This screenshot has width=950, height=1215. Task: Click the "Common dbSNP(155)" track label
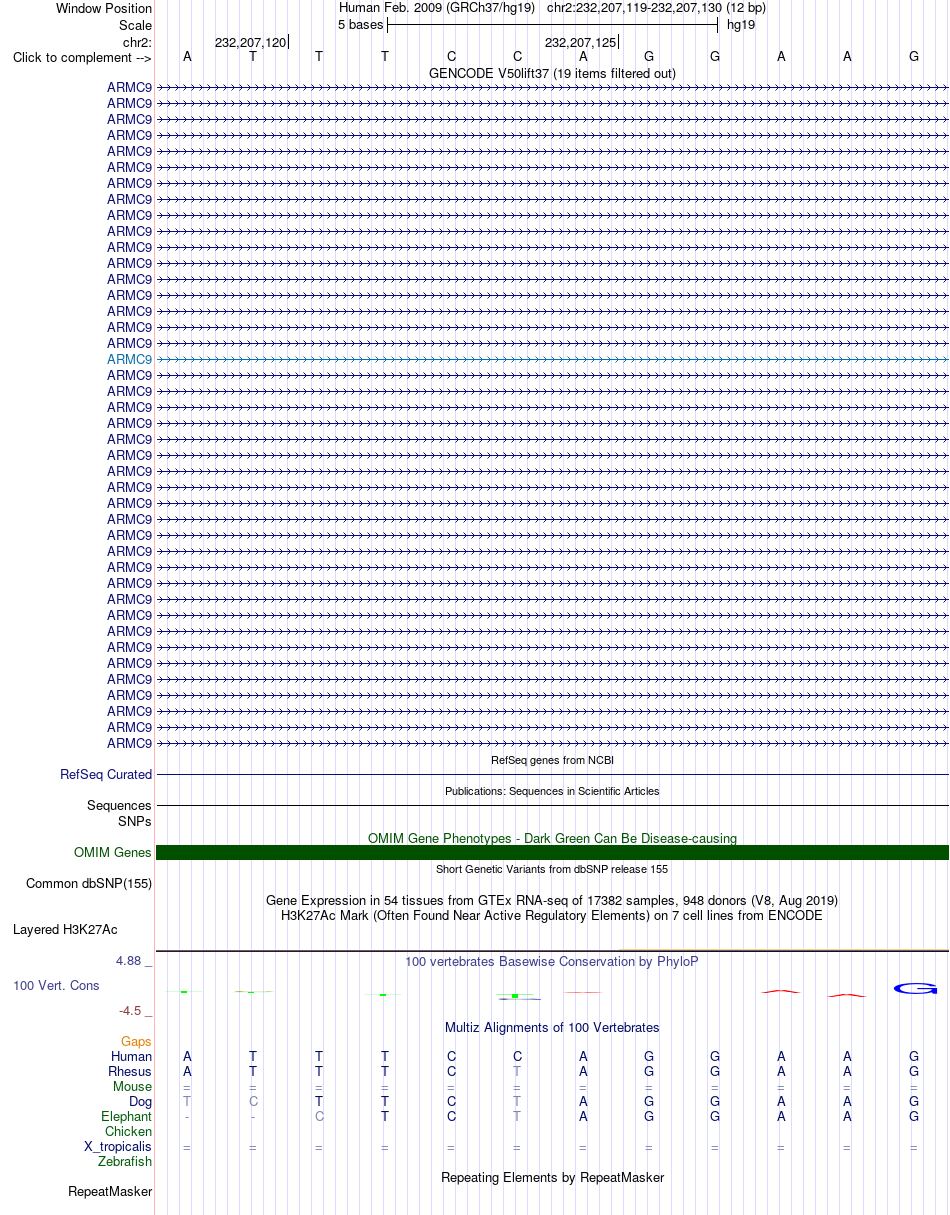pos(89,883)
